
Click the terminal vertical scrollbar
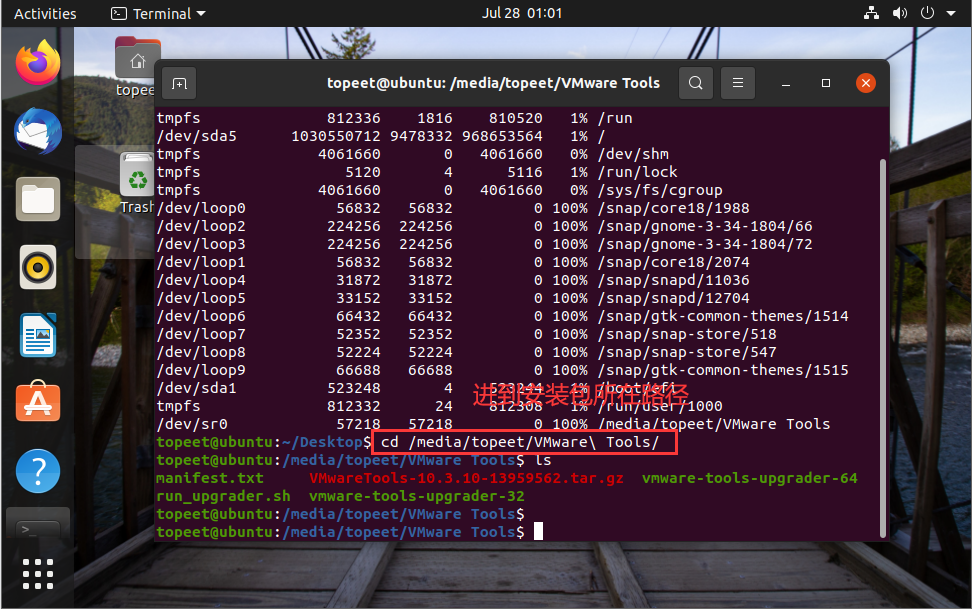(x=883, y=349)
